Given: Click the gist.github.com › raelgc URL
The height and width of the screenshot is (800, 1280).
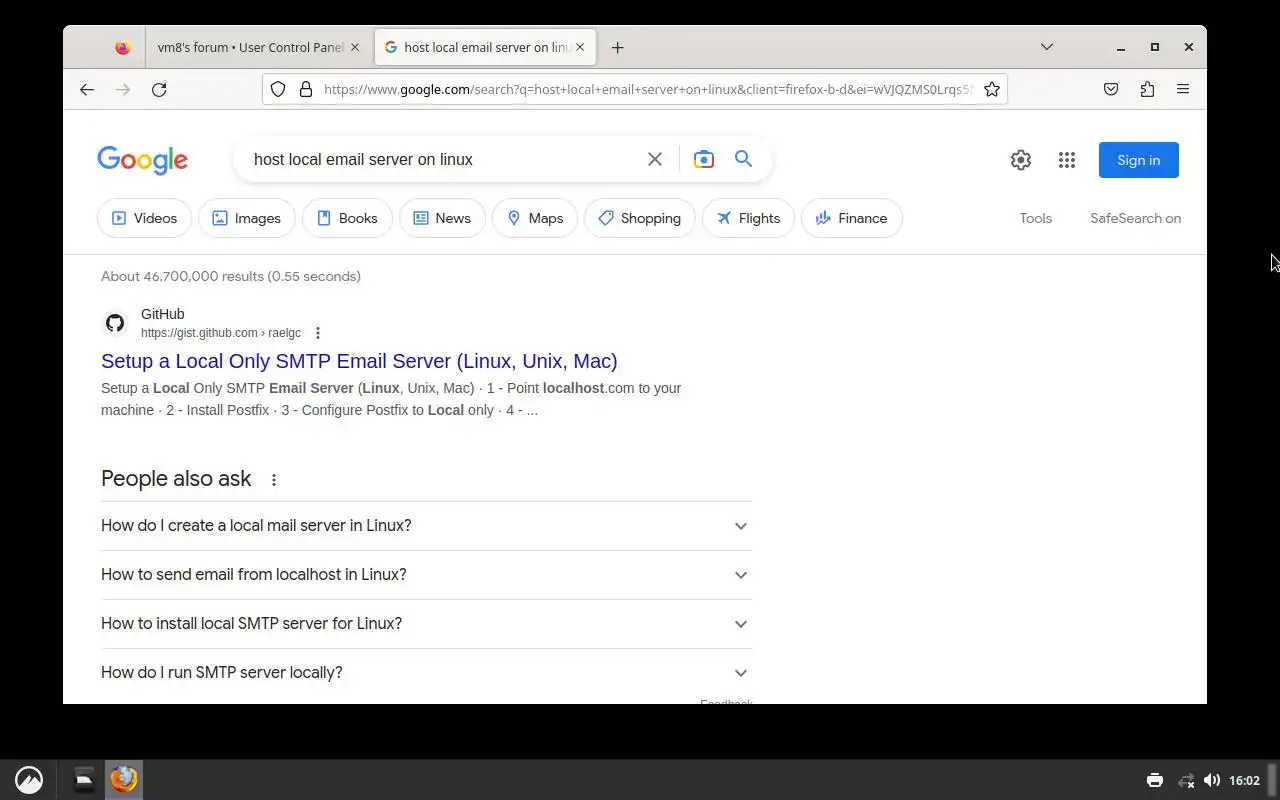Looking at the screenshot, I should tap(221, 333).
